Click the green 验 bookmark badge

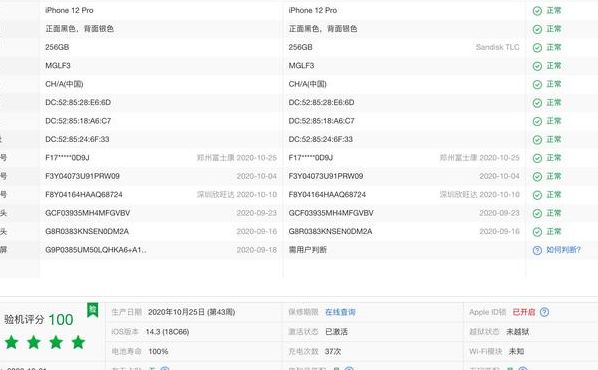pyautogui.click(x=92, y=310)
